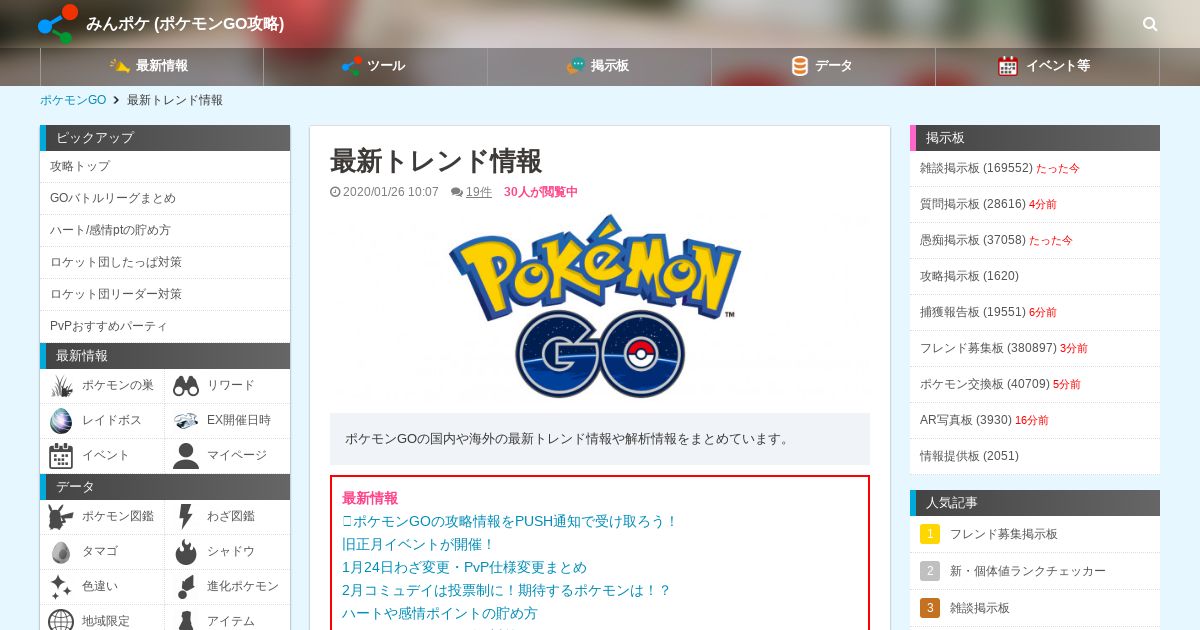Image resolution: width=1200 pixels, height=630 pixels.
Task: Select the データ database icon
Action: click(x=800, y=66)
